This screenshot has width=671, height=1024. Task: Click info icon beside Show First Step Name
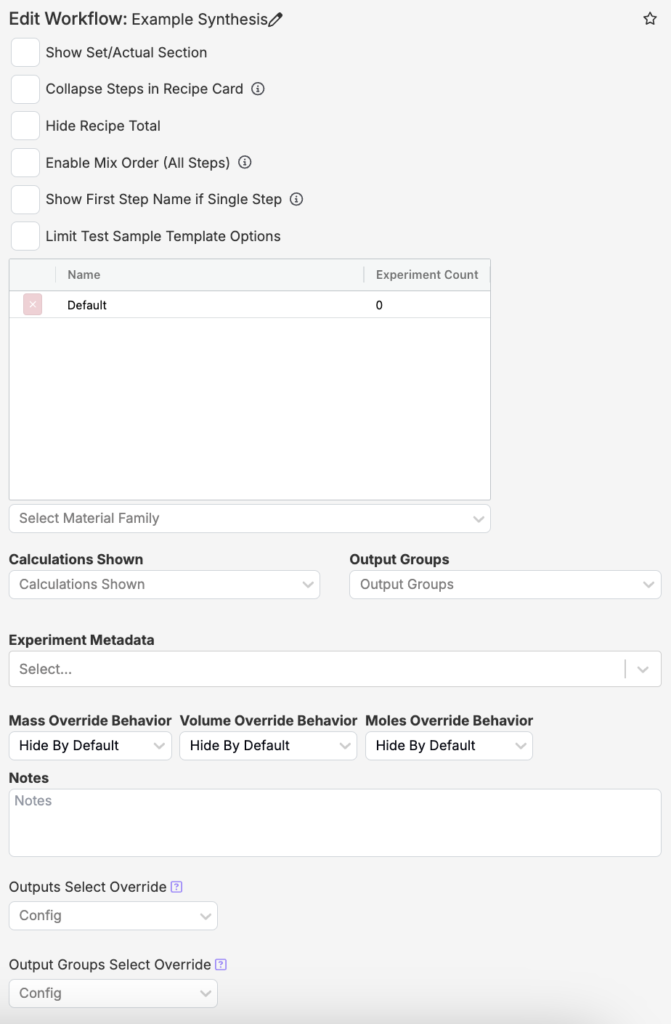(296, 199)
